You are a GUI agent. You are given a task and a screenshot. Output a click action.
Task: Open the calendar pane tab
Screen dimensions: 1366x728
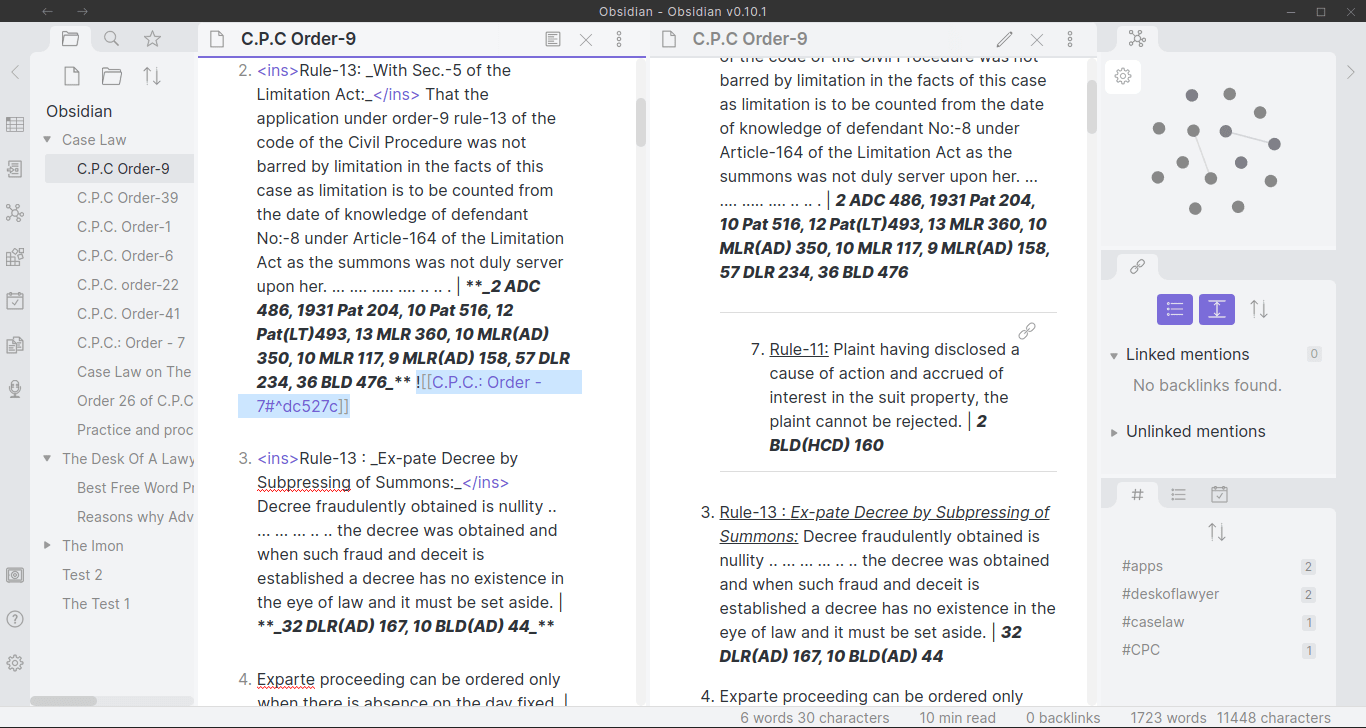[1219, 494]
